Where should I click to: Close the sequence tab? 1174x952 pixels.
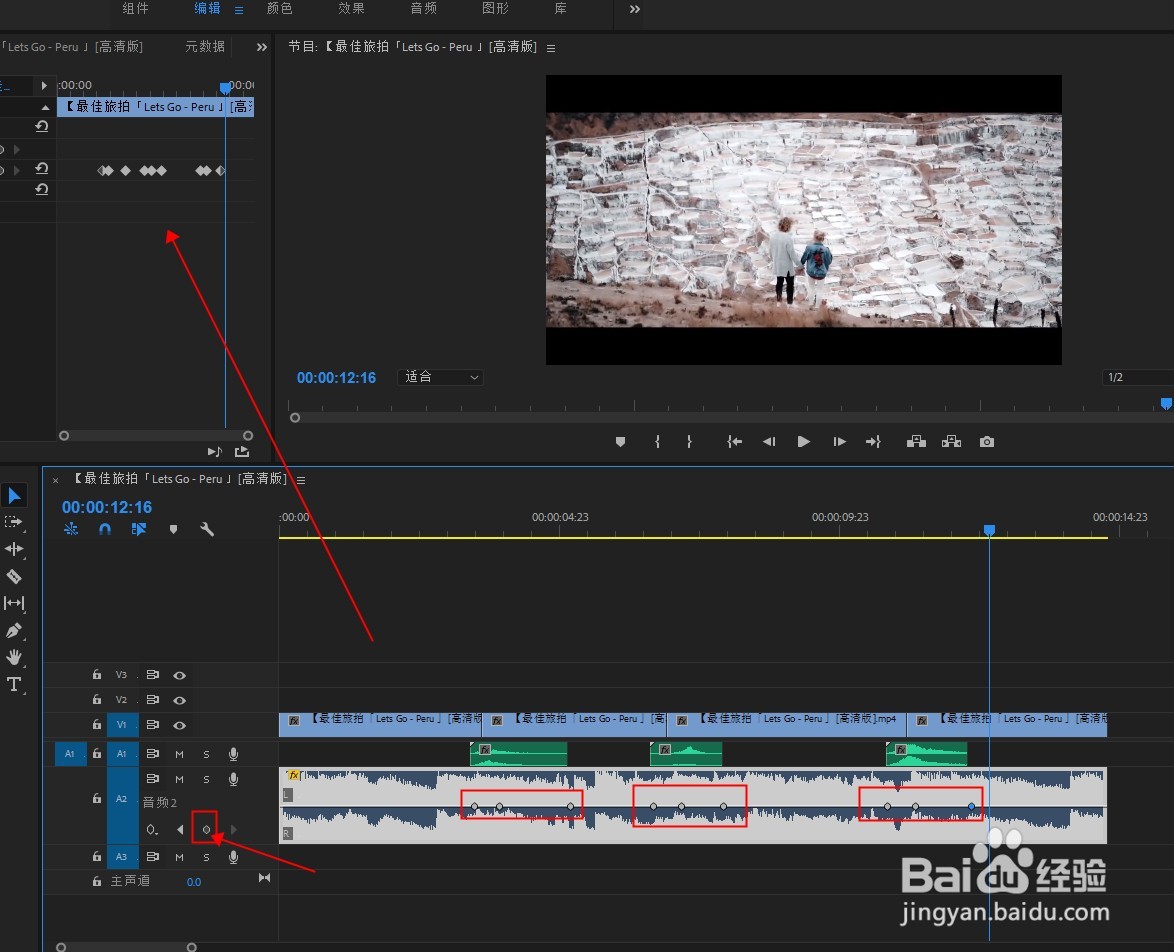[55, 480]
